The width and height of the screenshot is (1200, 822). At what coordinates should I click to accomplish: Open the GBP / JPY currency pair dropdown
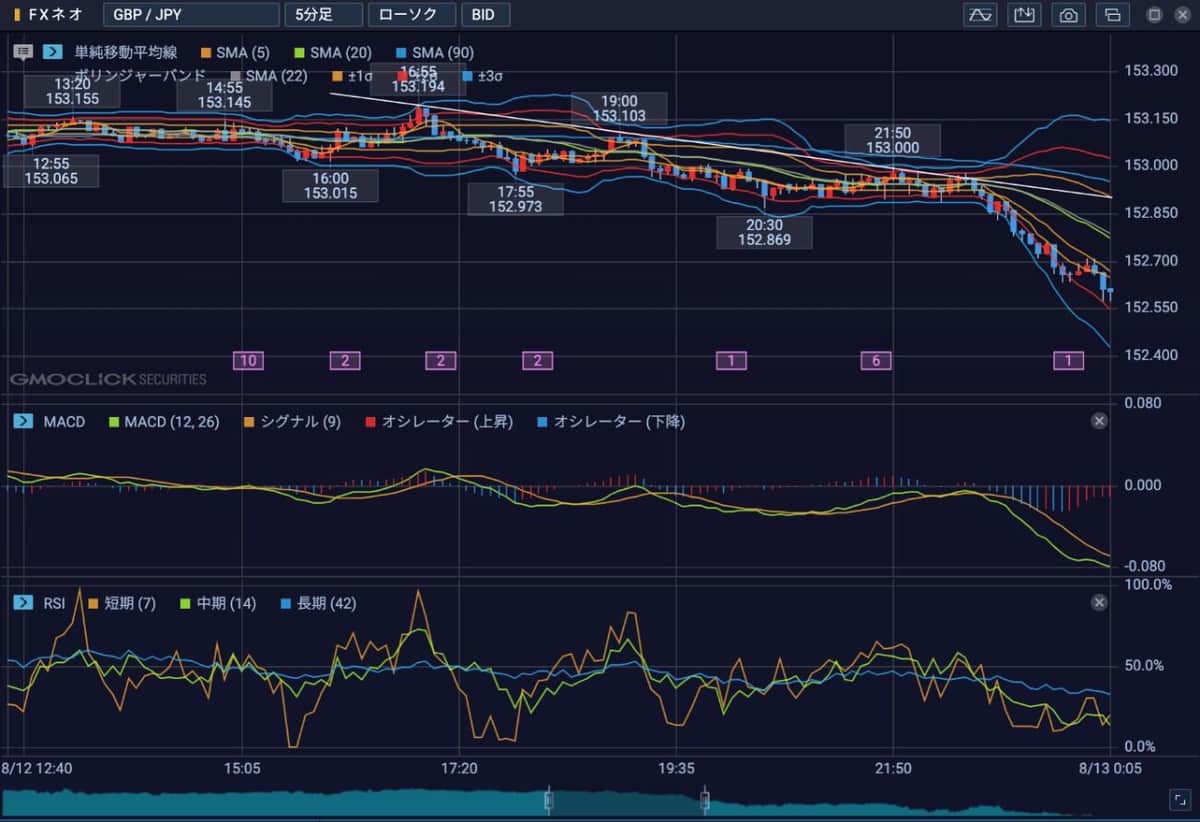click(x=191, y=15)
